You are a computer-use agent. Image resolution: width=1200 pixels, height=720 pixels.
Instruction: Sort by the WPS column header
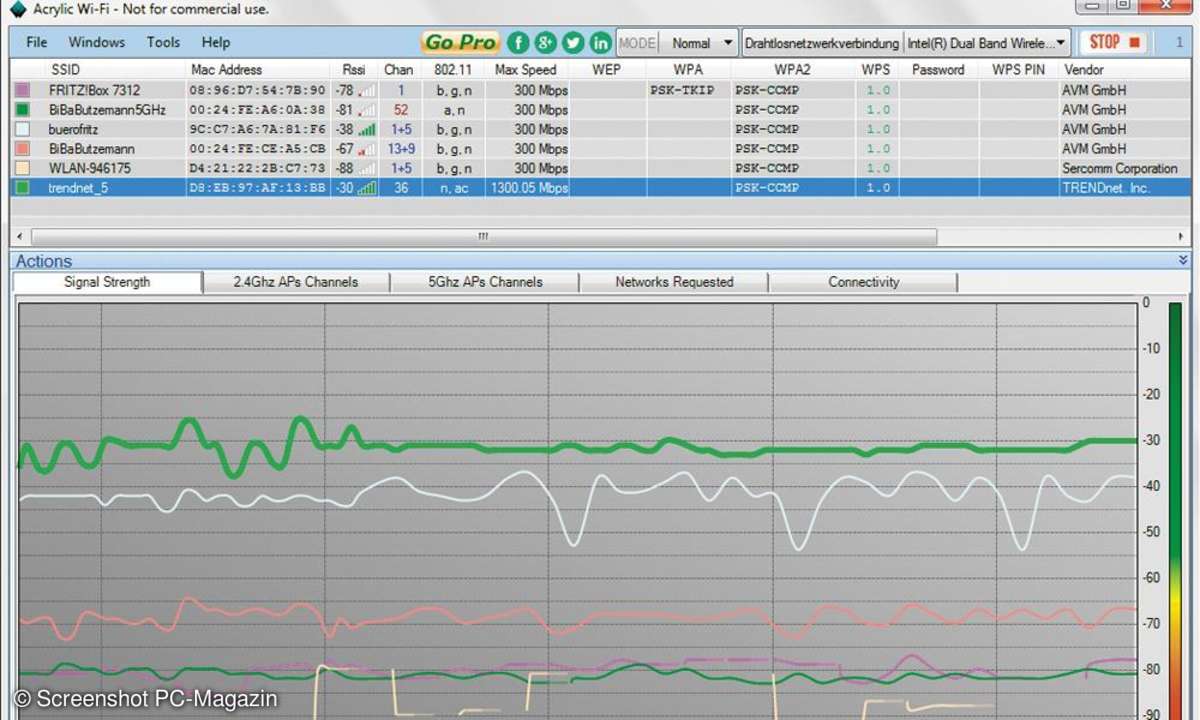point(876,70)
